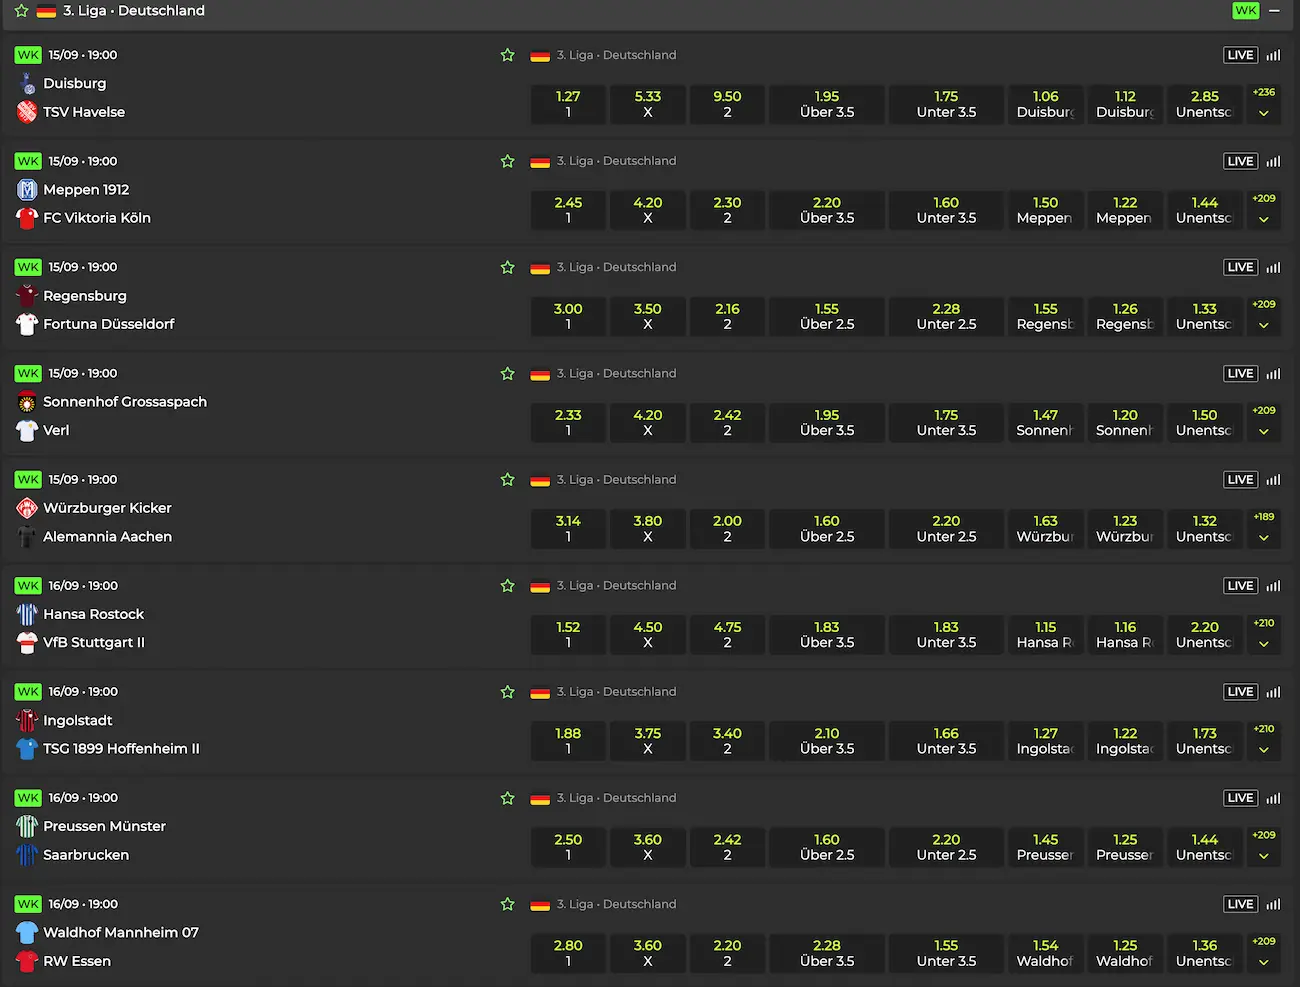The image size is (1300, 987).
Task: Open statistics icon for Preussen Münster match
Action: pyautogui.click(x=1273, y=798)
